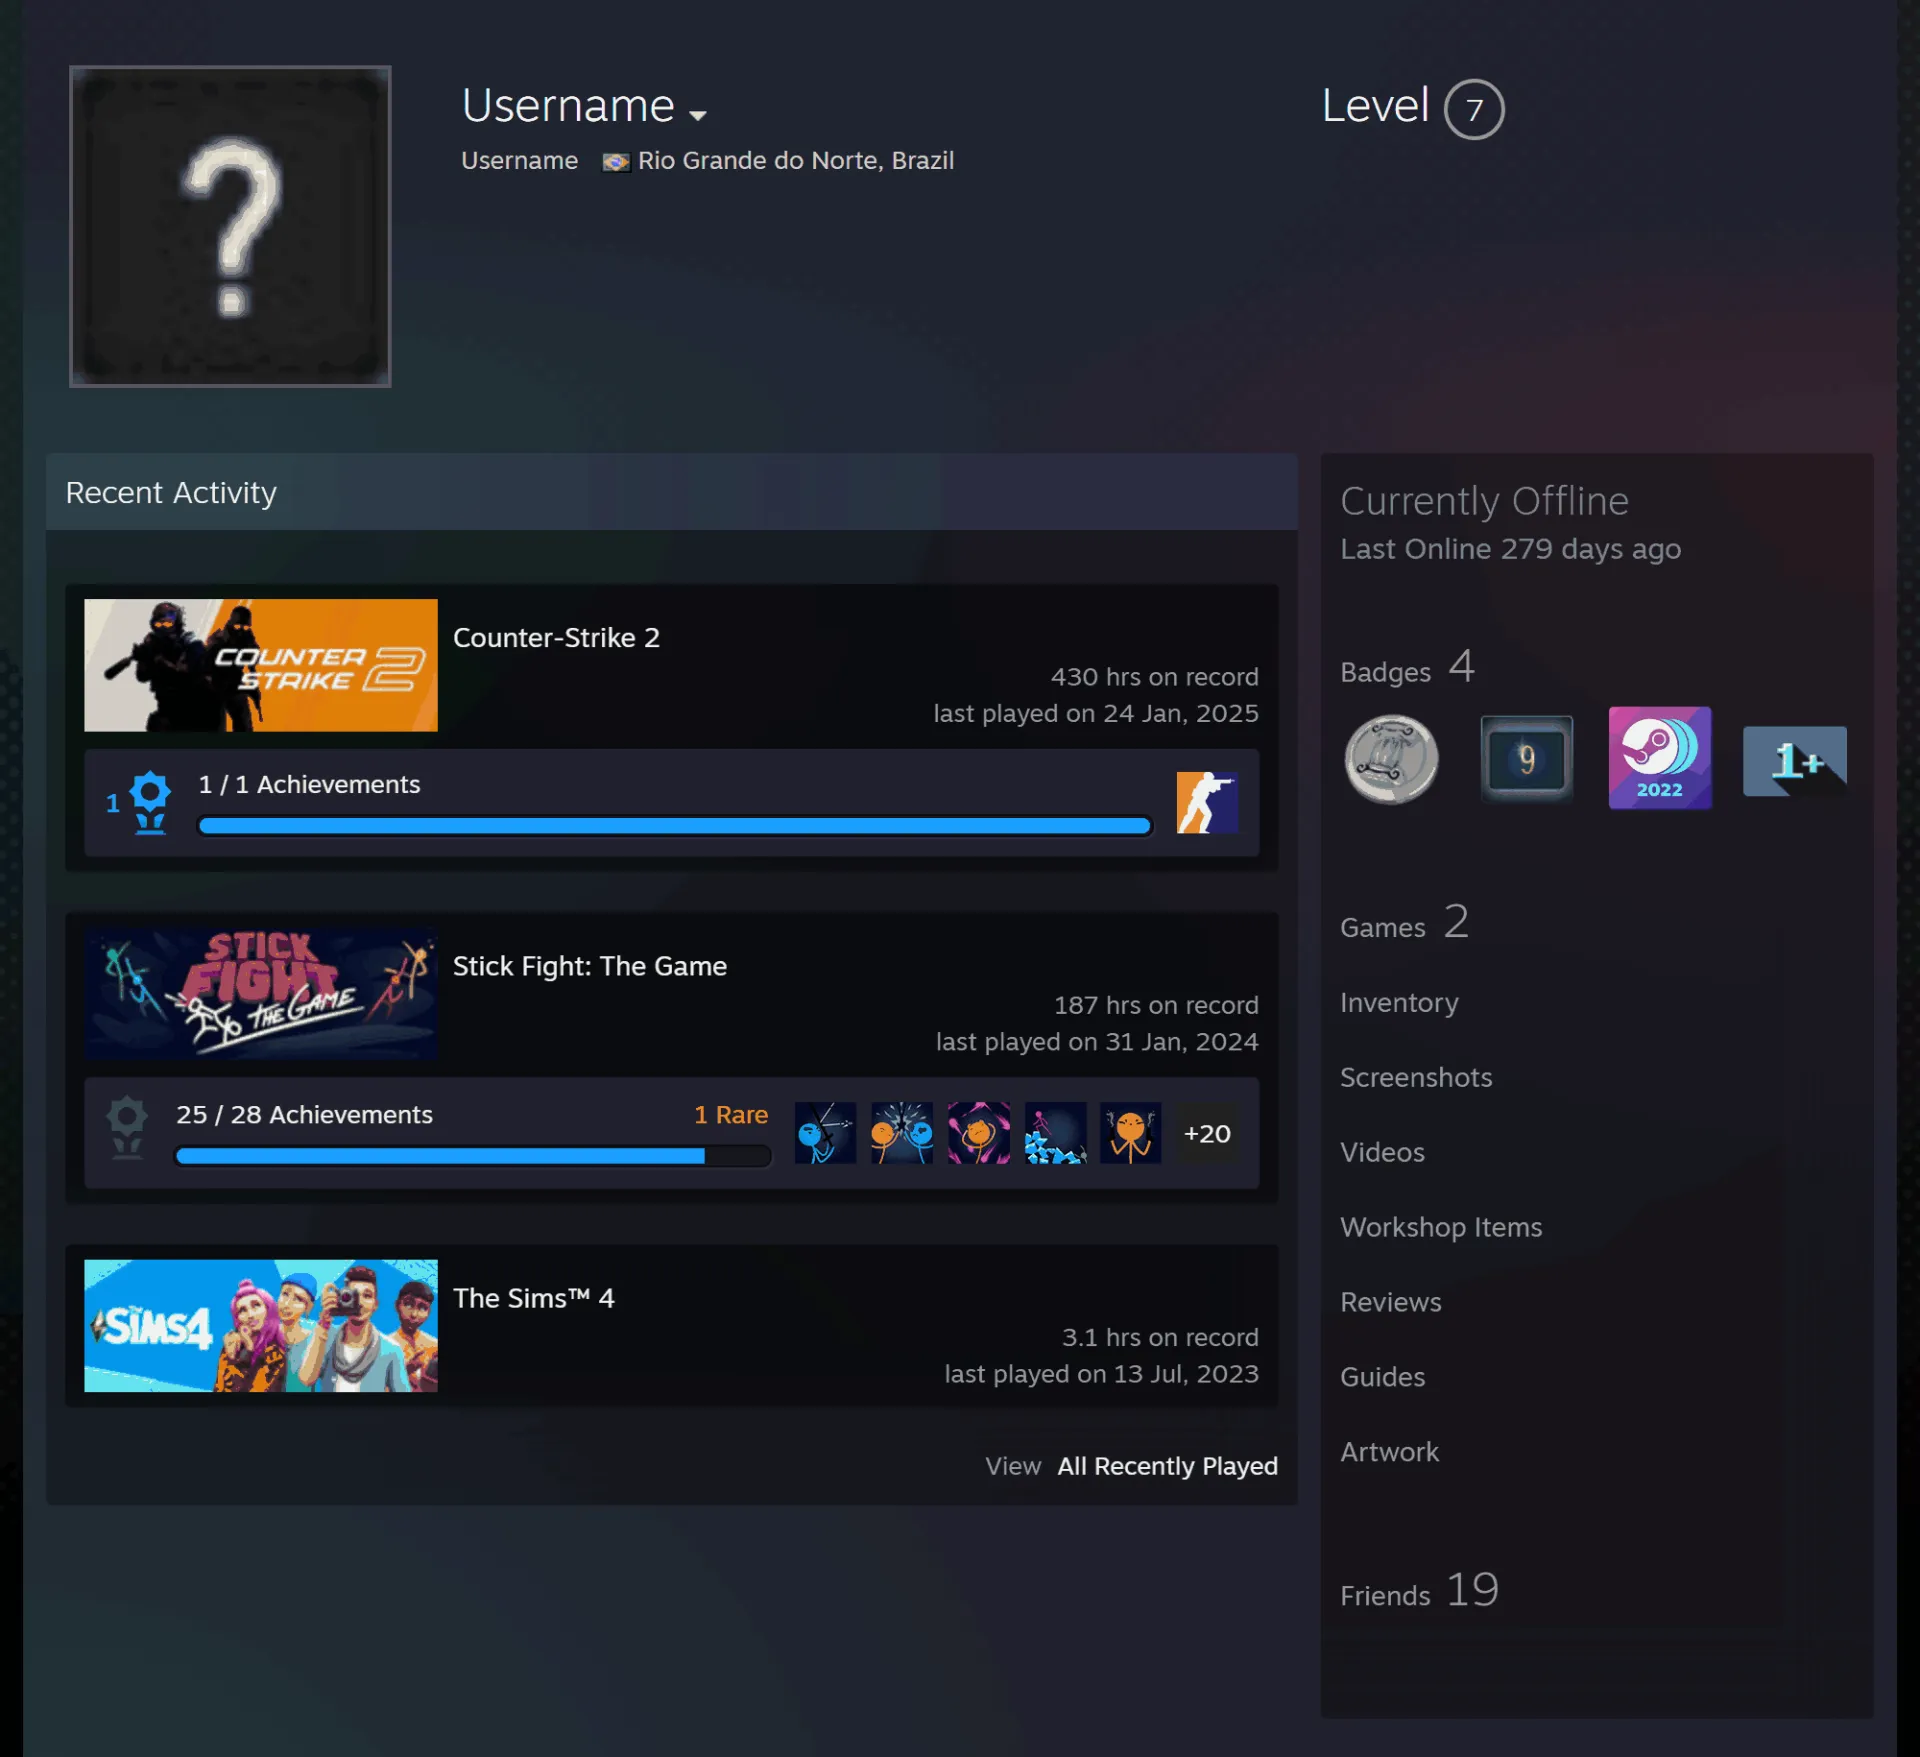Open Stick Fight: The Game title link
The width and height of the screenshot is (1920, 1757).
tap(589, 966)
